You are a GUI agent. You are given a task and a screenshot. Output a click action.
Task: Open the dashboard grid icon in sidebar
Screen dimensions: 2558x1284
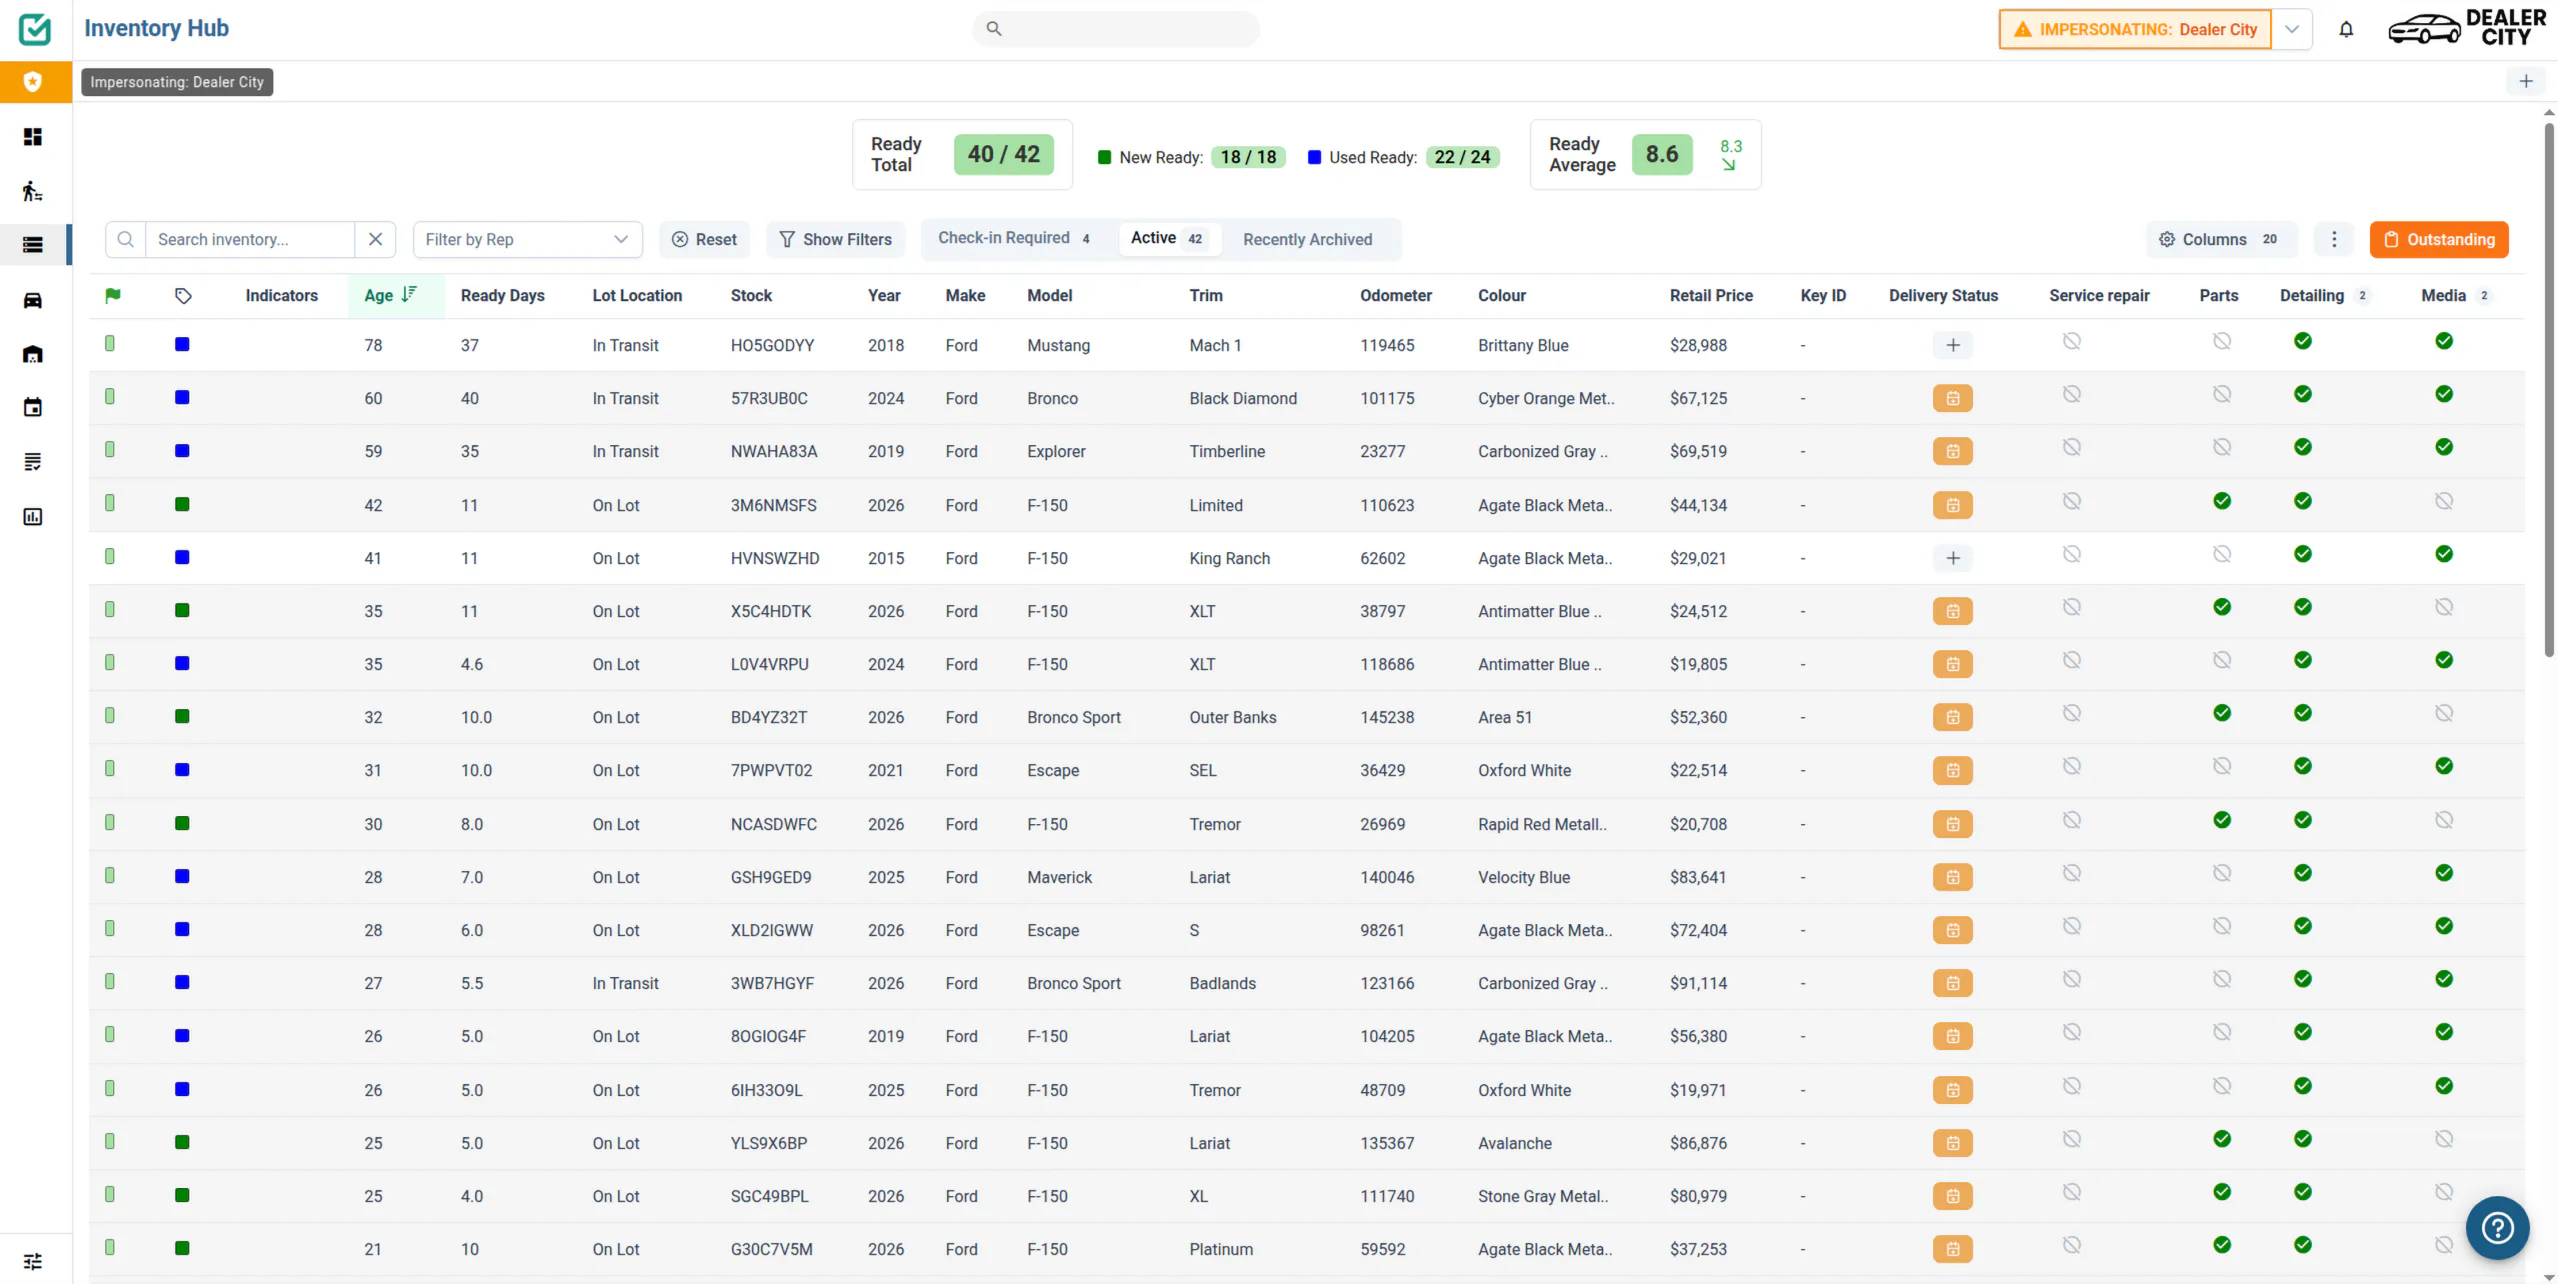(x=33, y=136)
